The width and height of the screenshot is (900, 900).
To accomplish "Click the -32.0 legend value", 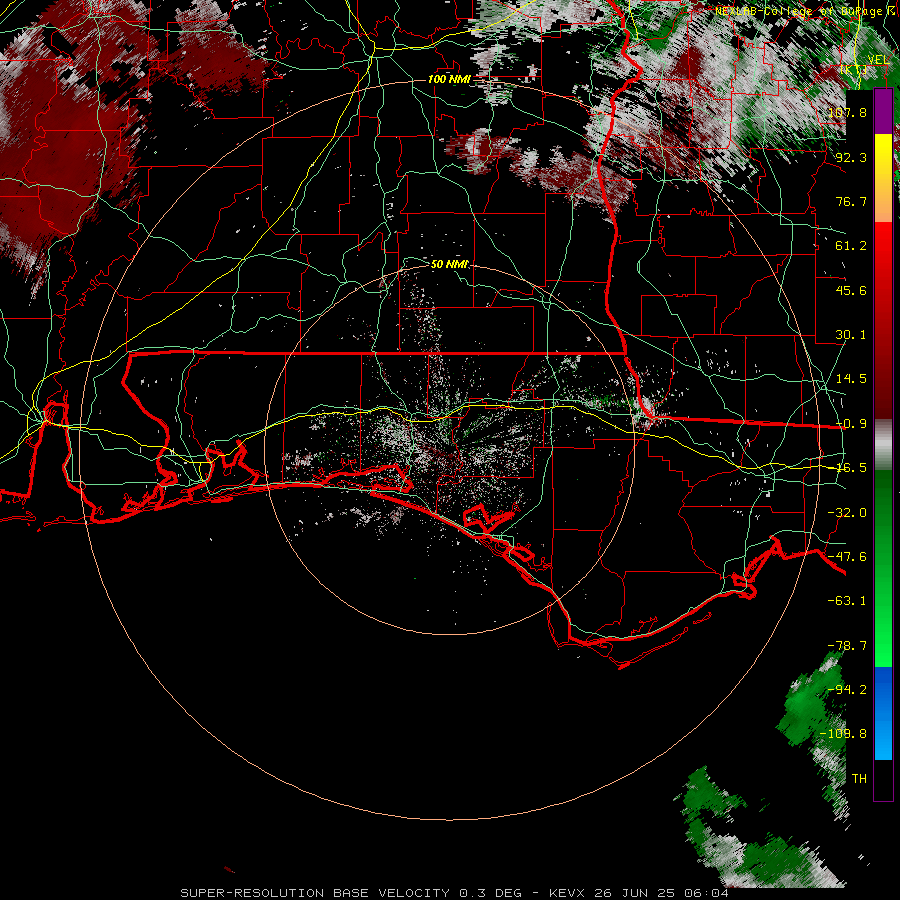I will [847, 513].
